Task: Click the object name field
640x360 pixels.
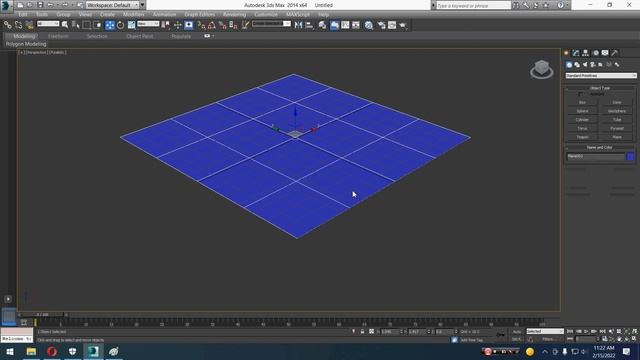Action: 596,156
